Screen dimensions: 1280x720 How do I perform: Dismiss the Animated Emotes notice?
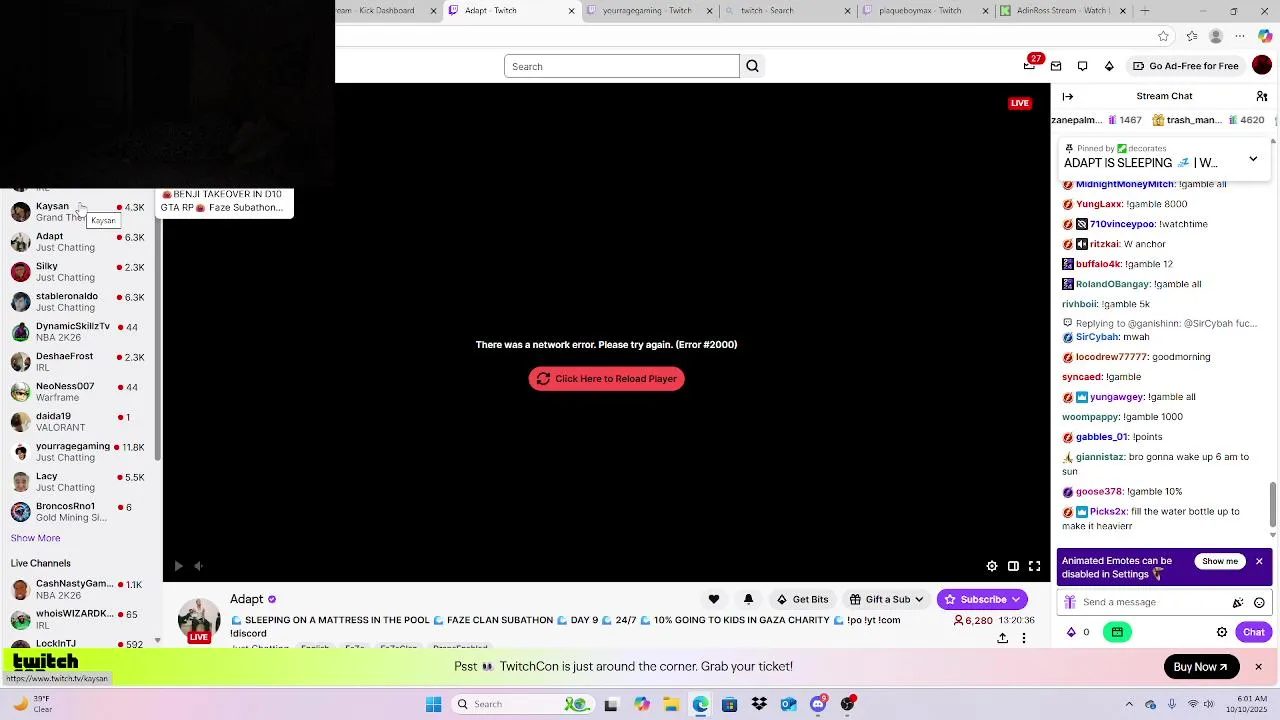1259,561
